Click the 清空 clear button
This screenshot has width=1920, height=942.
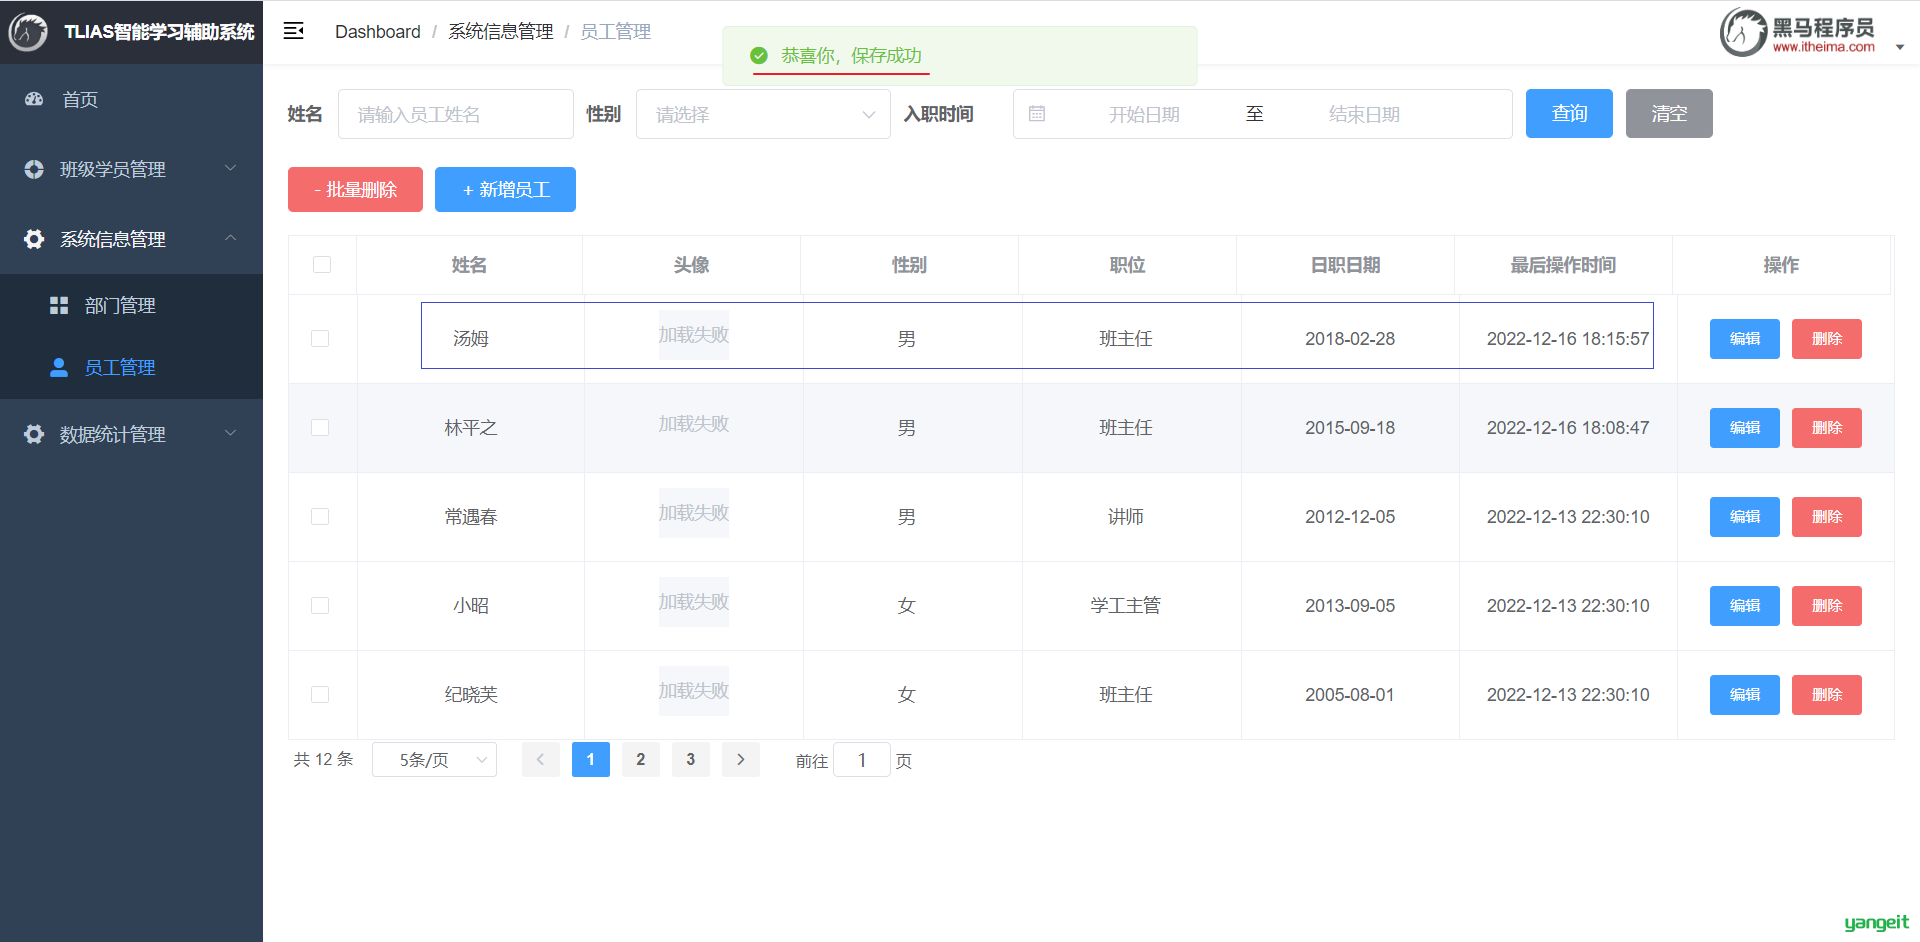click(x=1669, y=114)
